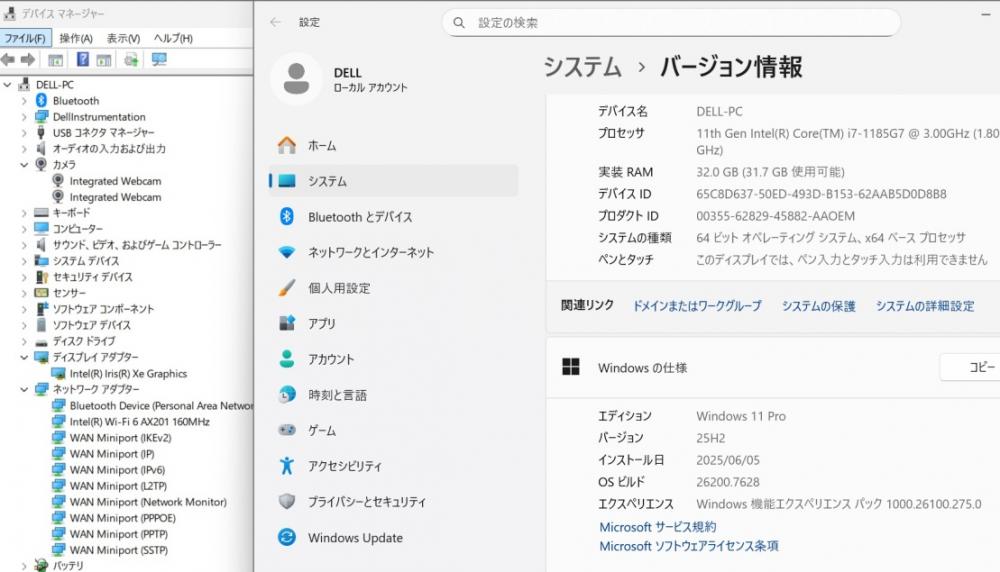Open the システムの保護 link
The height and width of the screenshot is (572, 1000).
coord(818,306)
